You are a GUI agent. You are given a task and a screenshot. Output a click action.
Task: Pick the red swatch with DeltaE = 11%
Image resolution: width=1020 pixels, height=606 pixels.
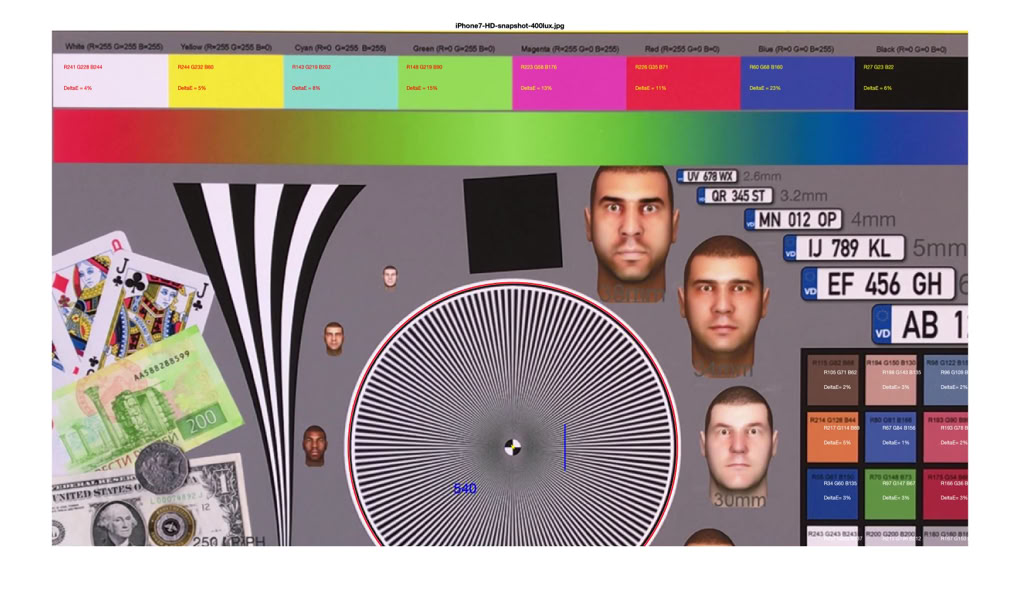pyautogui.click(x=683, y=83)
